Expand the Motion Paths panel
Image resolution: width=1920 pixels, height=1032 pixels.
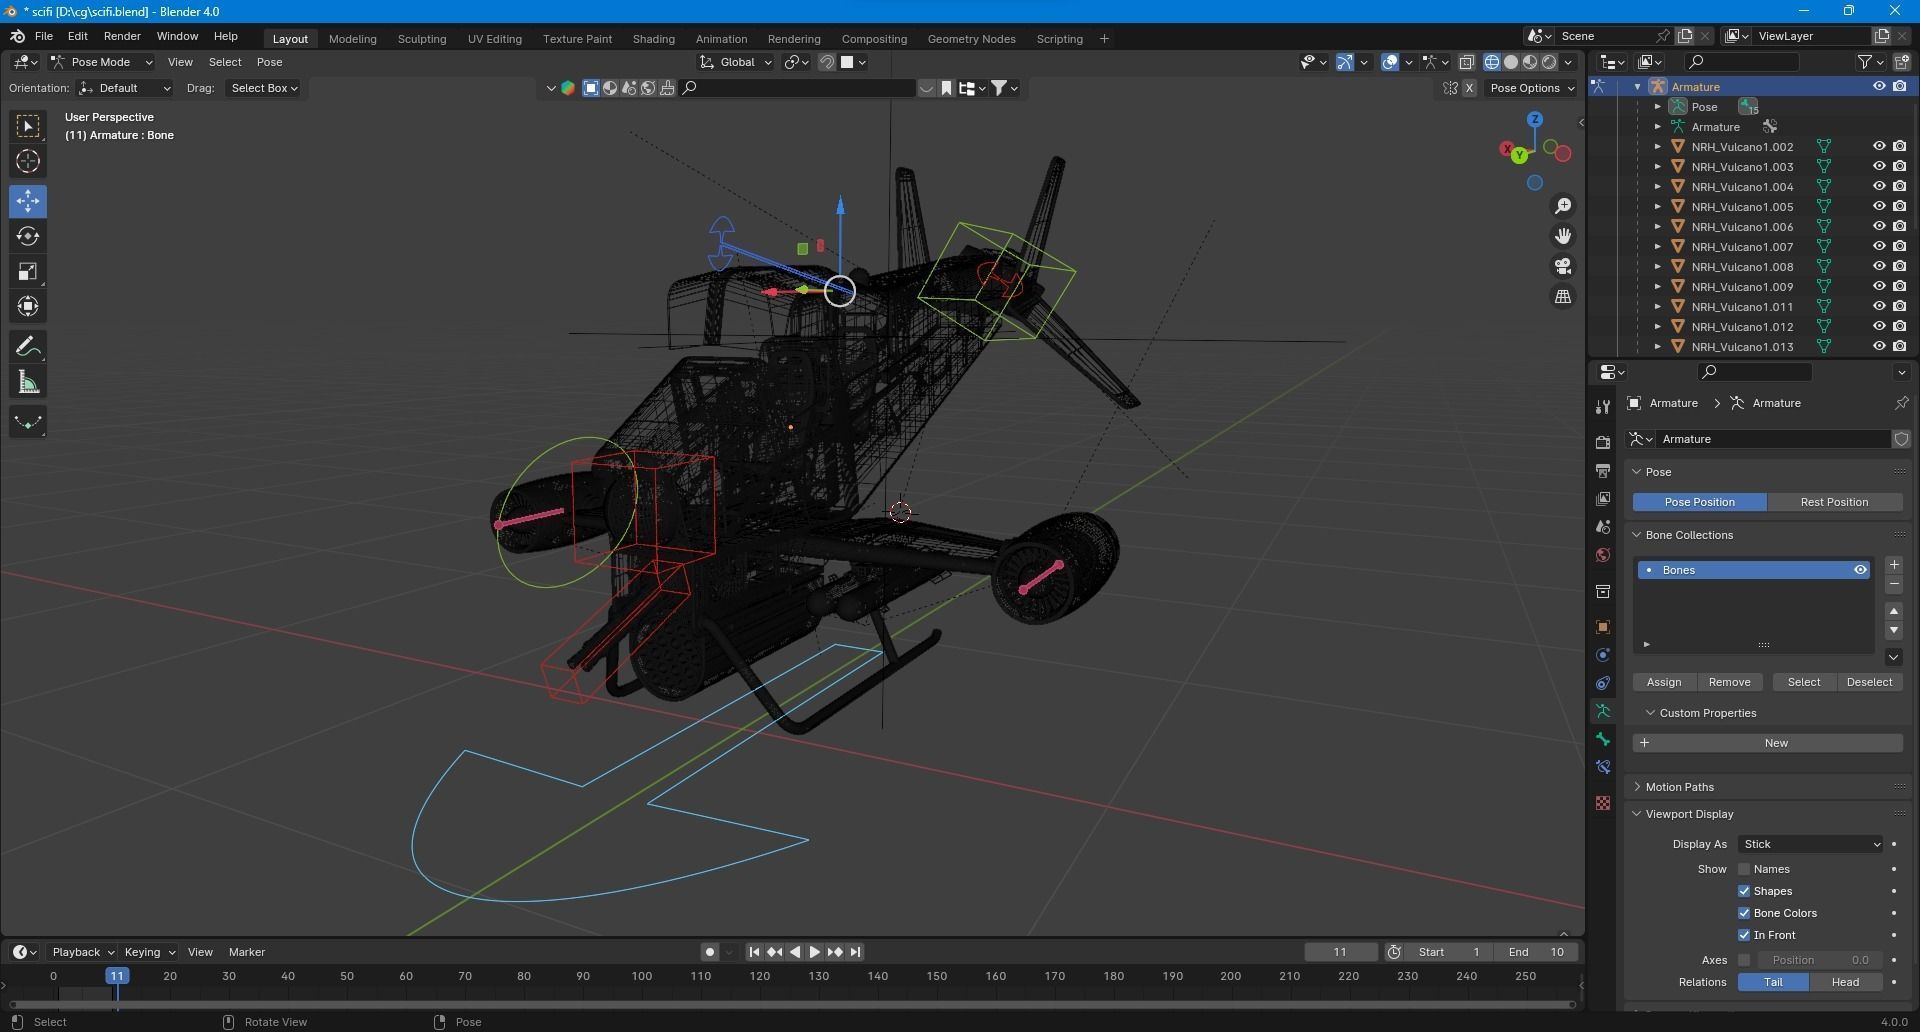point(1679,787)
